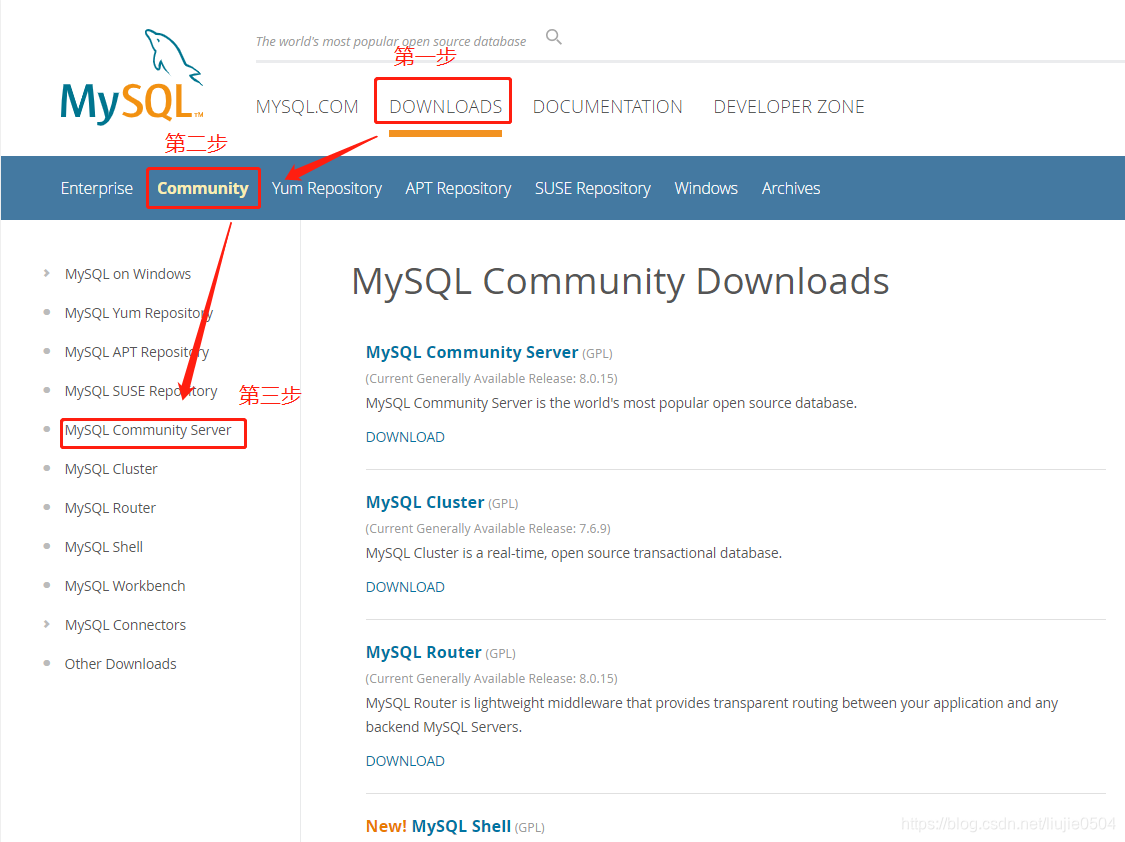
Task: Click DOWNLOAD under MySQL Community Server
Action: [405, 437]
